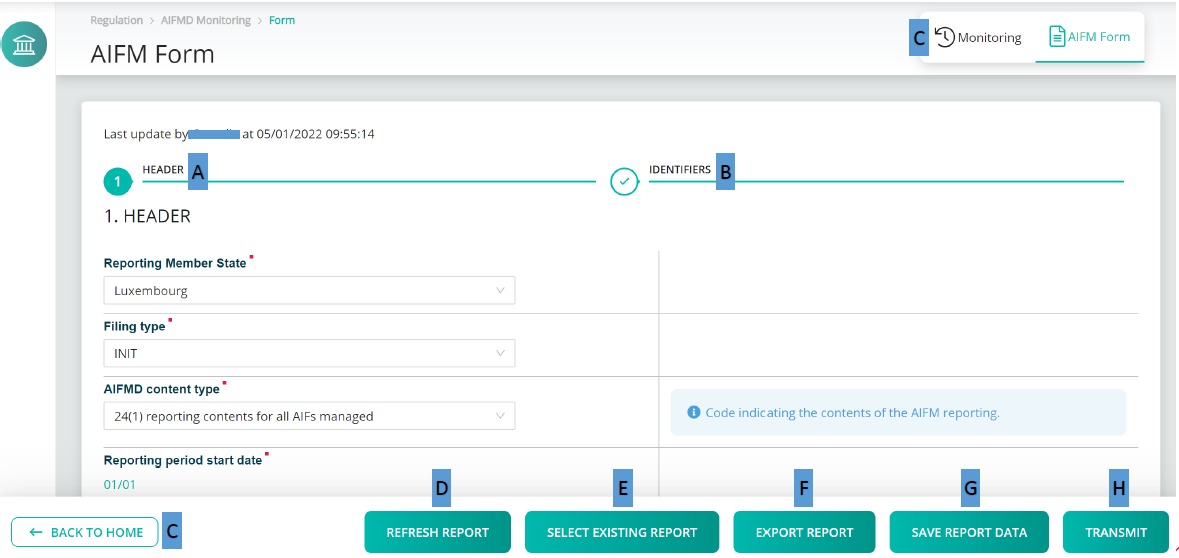The image size is (1179, 558).
Task: Expand the Filing type dropdown arrow
Action: click(501, 353)
